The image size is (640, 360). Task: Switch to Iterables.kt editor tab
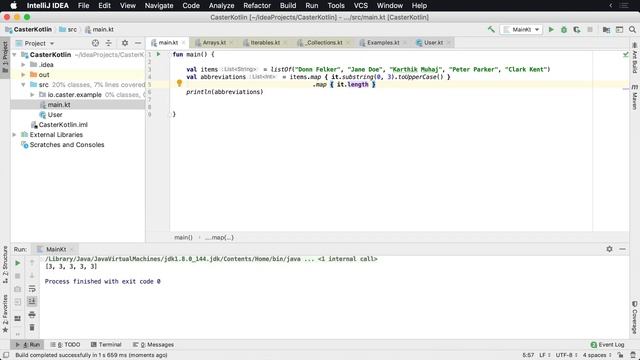[265, 42]
